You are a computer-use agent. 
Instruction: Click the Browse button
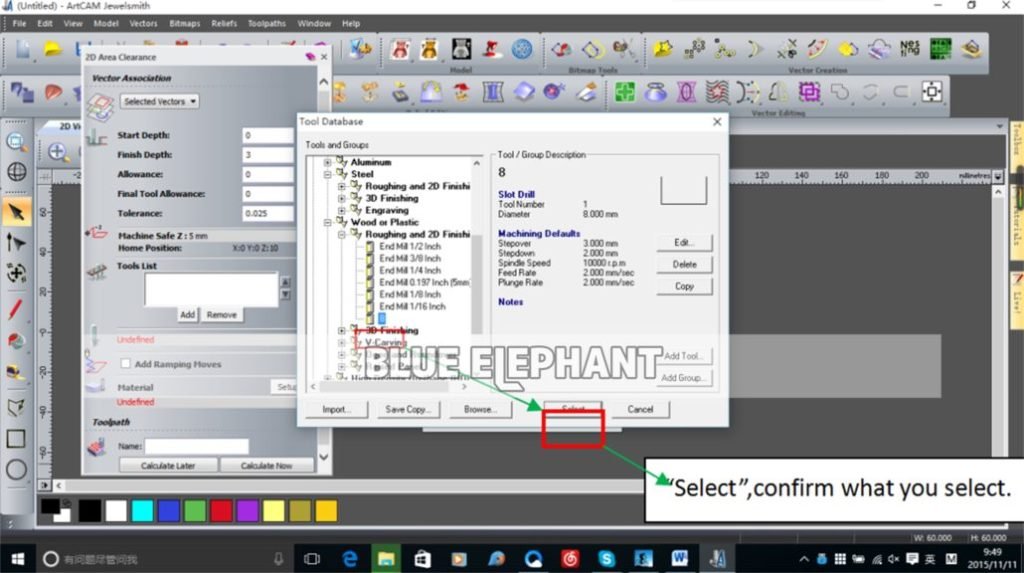[480, 410]
